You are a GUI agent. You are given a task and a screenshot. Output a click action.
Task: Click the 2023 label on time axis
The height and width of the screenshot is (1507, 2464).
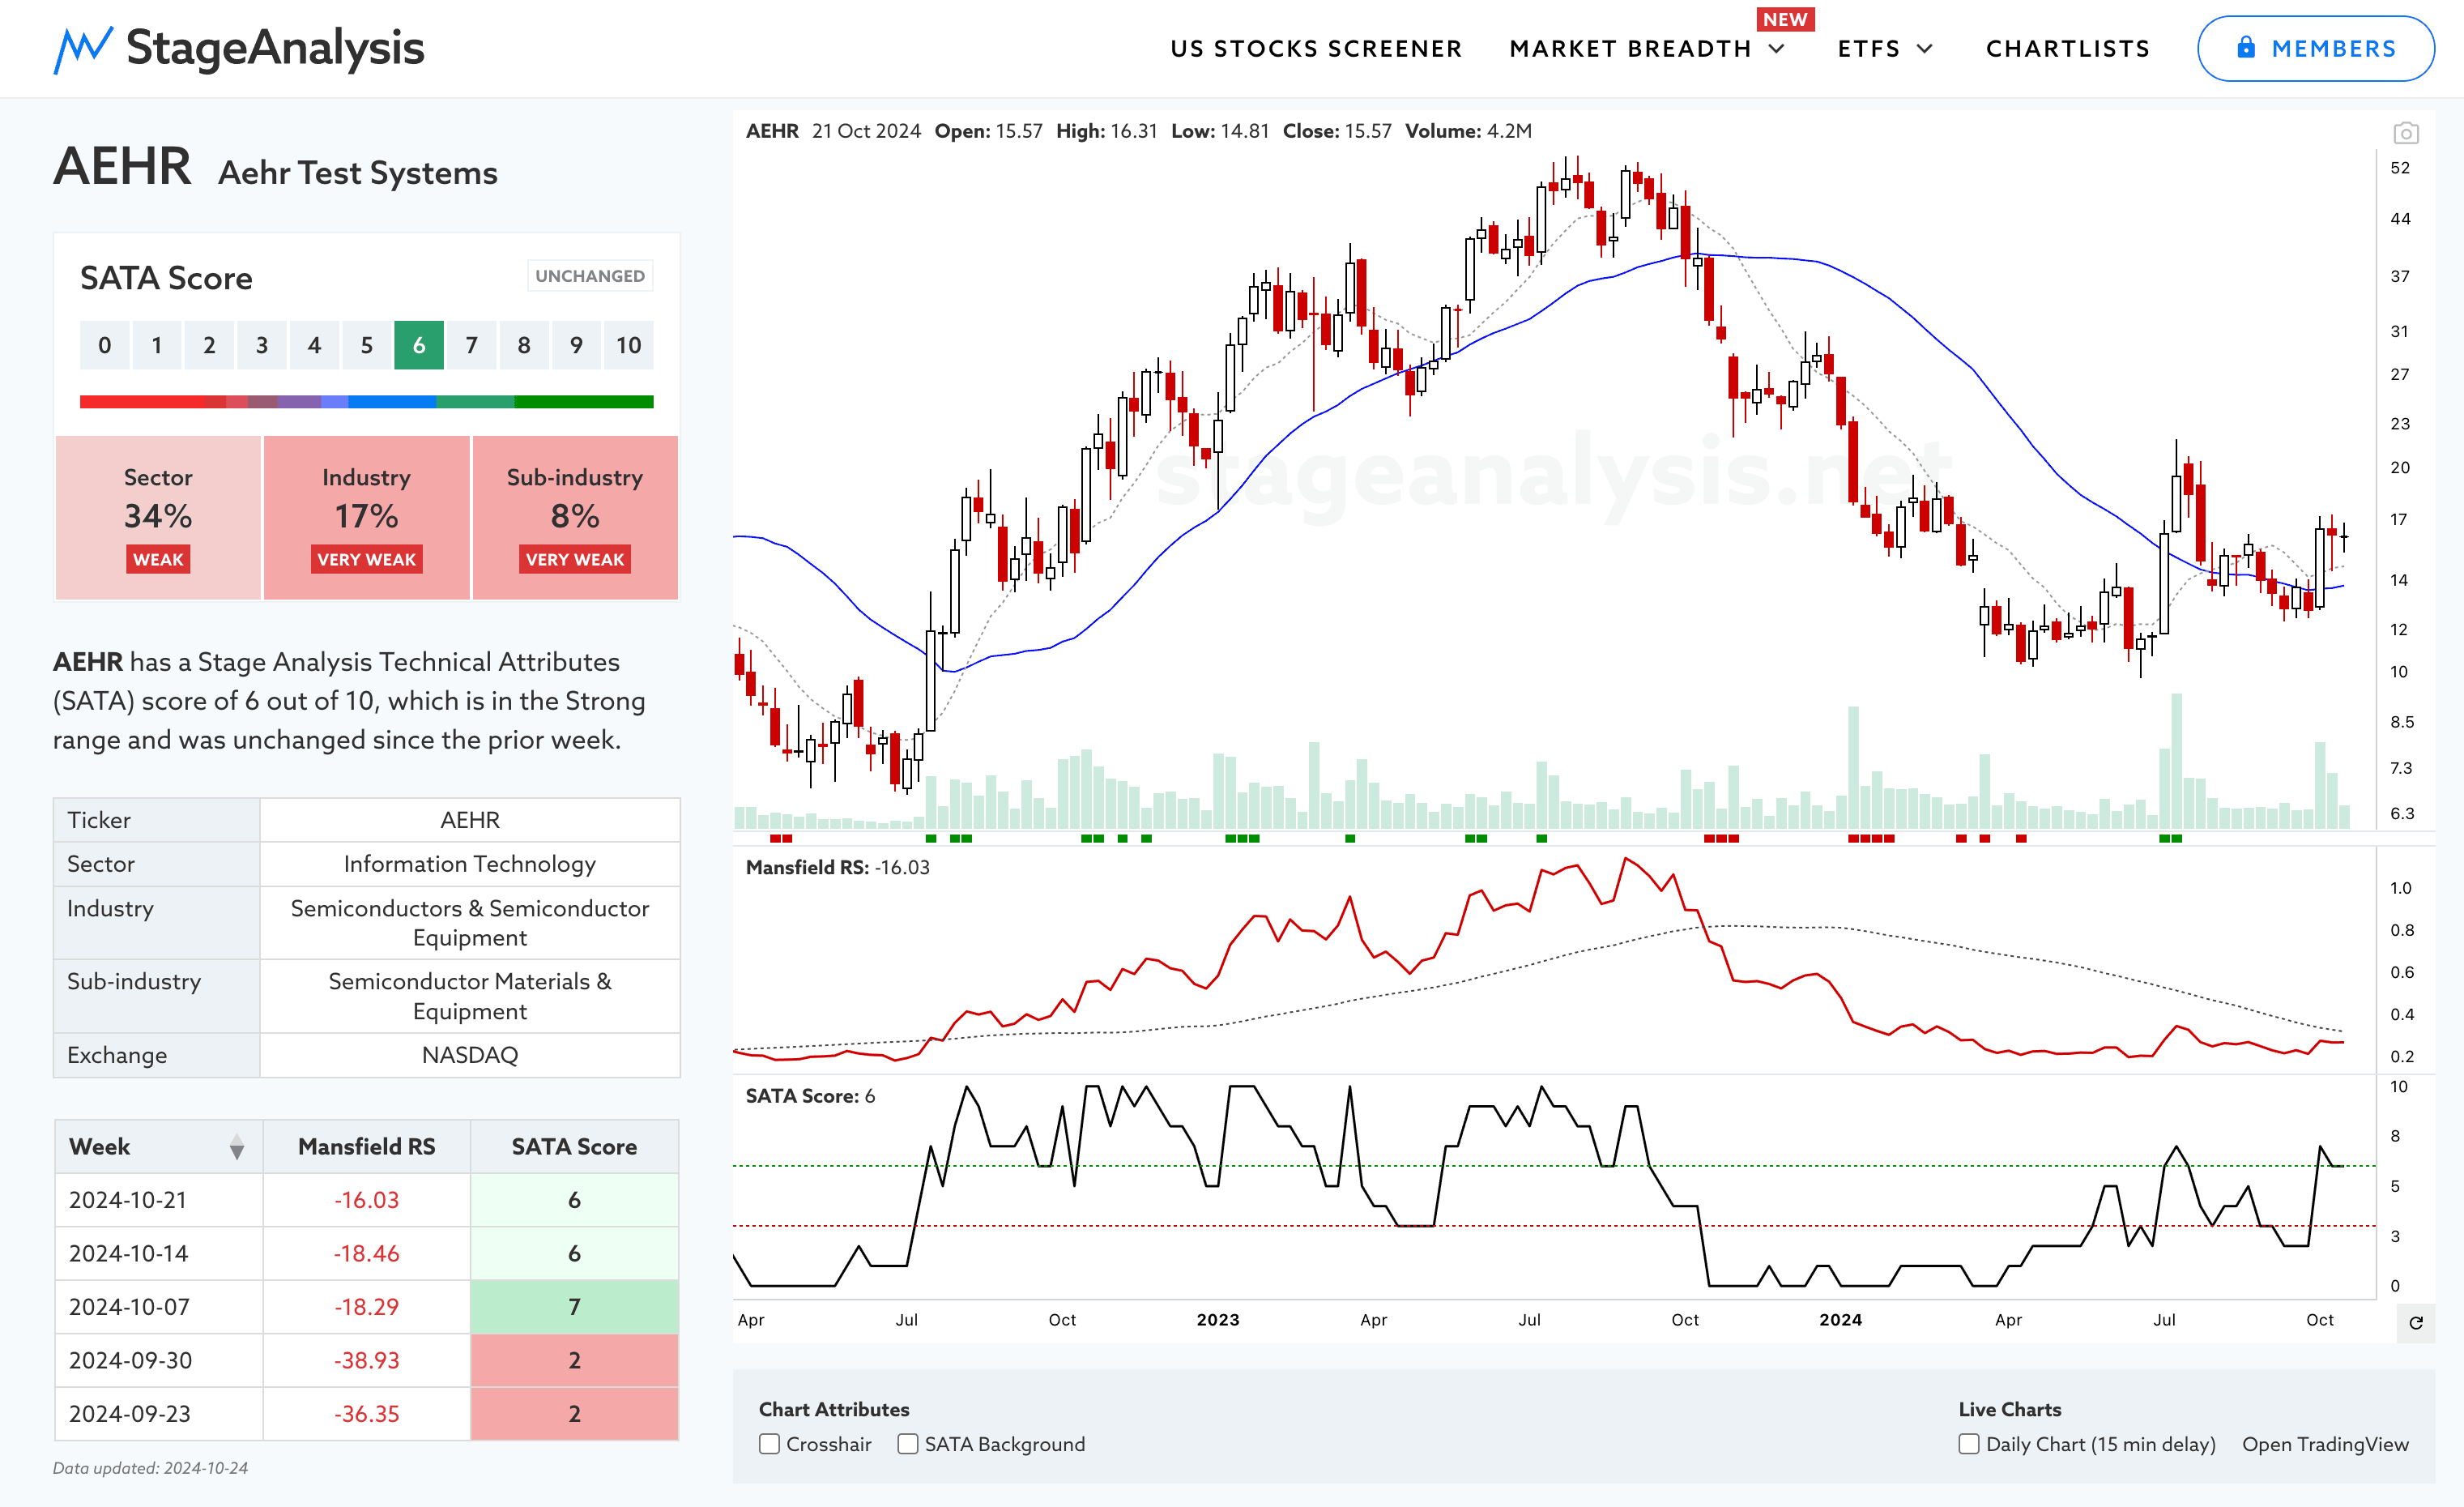point(1217,1320)
